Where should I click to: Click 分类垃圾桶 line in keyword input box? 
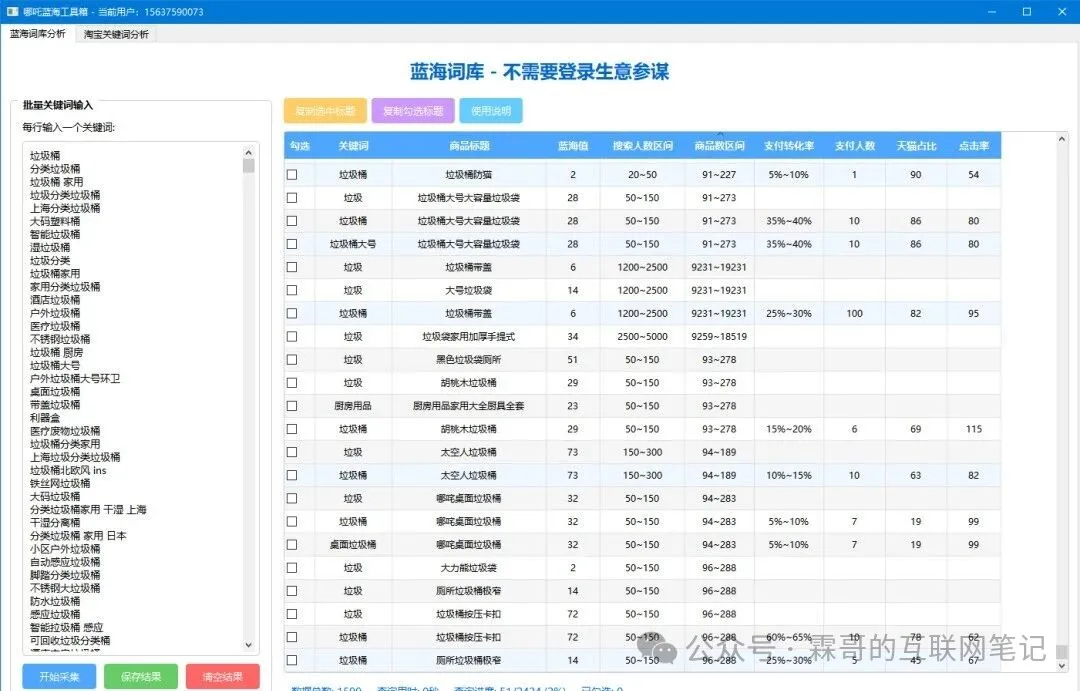[x=55, y=169]
